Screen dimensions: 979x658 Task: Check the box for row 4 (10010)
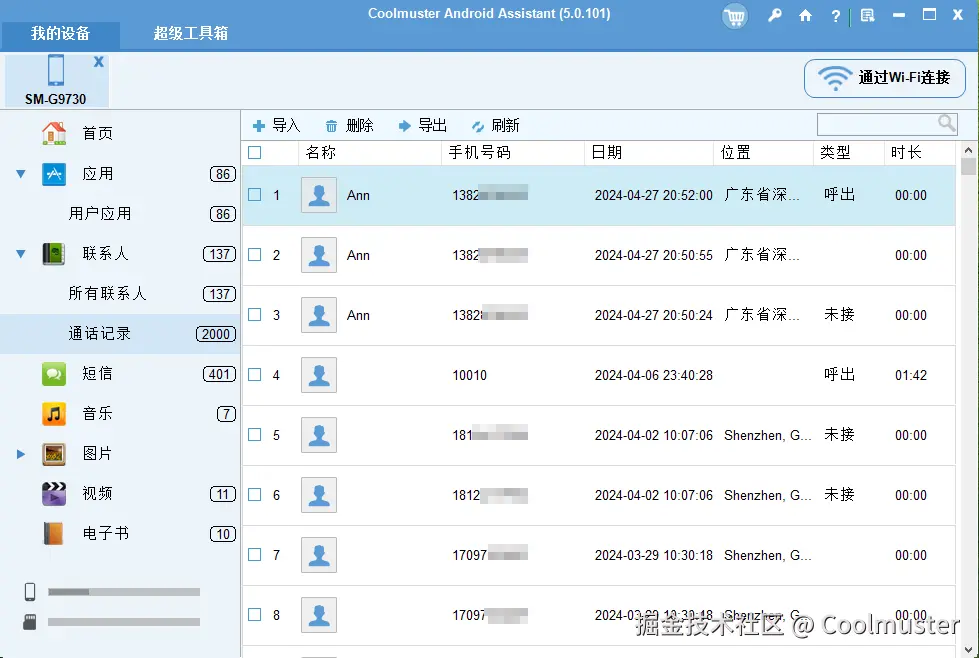(x=255, y=375)
